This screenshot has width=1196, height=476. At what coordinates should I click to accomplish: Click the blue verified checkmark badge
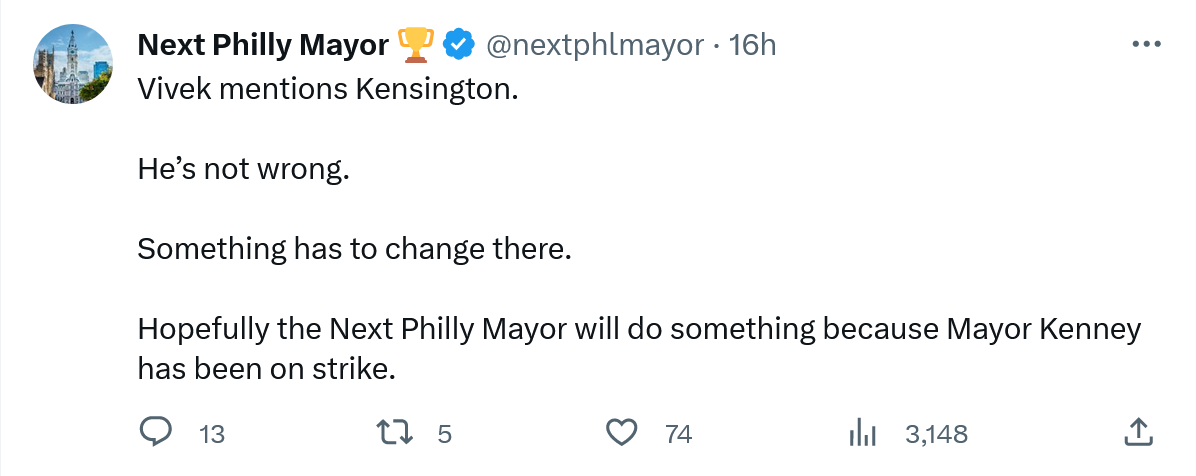(458, 45)
